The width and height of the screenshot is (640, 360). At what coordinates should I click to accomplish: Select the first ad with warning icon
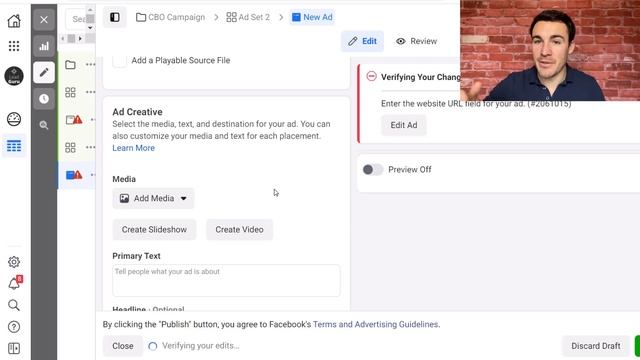point(74,120)
